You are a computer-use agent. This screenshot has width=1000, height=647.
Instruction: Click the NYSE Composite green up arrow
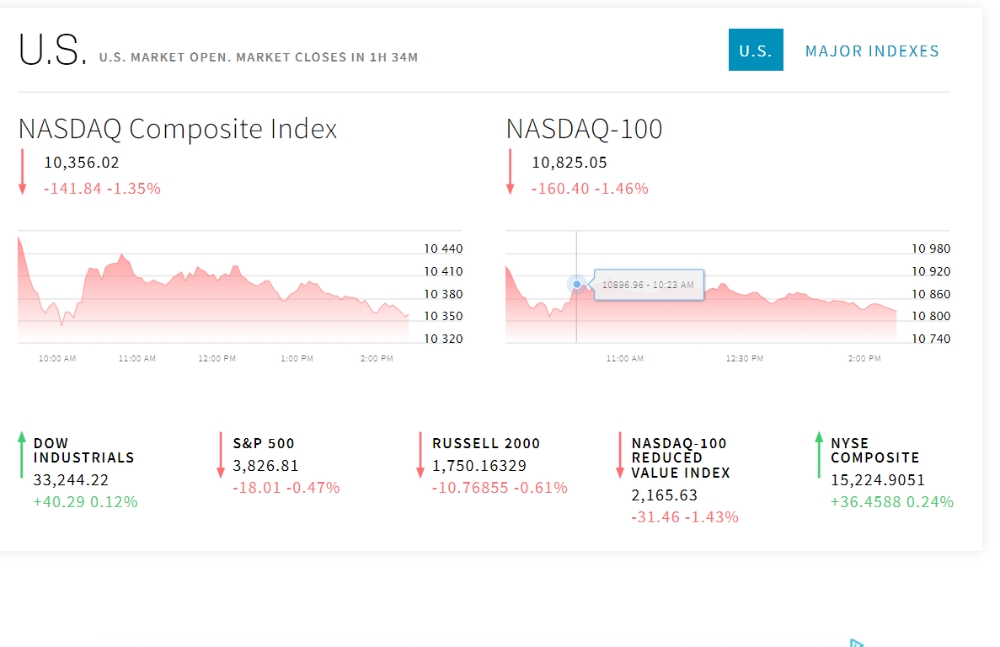pyautogui.click(x=819, y=455)
